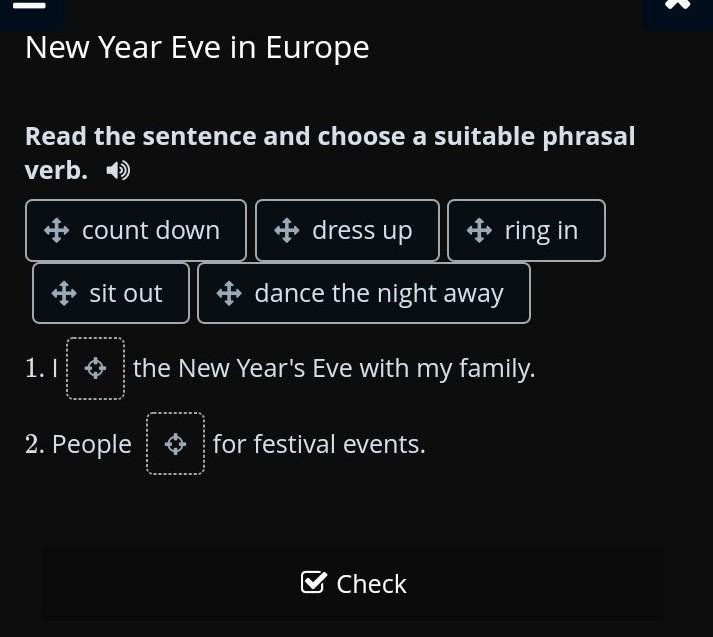Play the audio speaker icon
The image size is (713, 637).
tap(118, 171)
